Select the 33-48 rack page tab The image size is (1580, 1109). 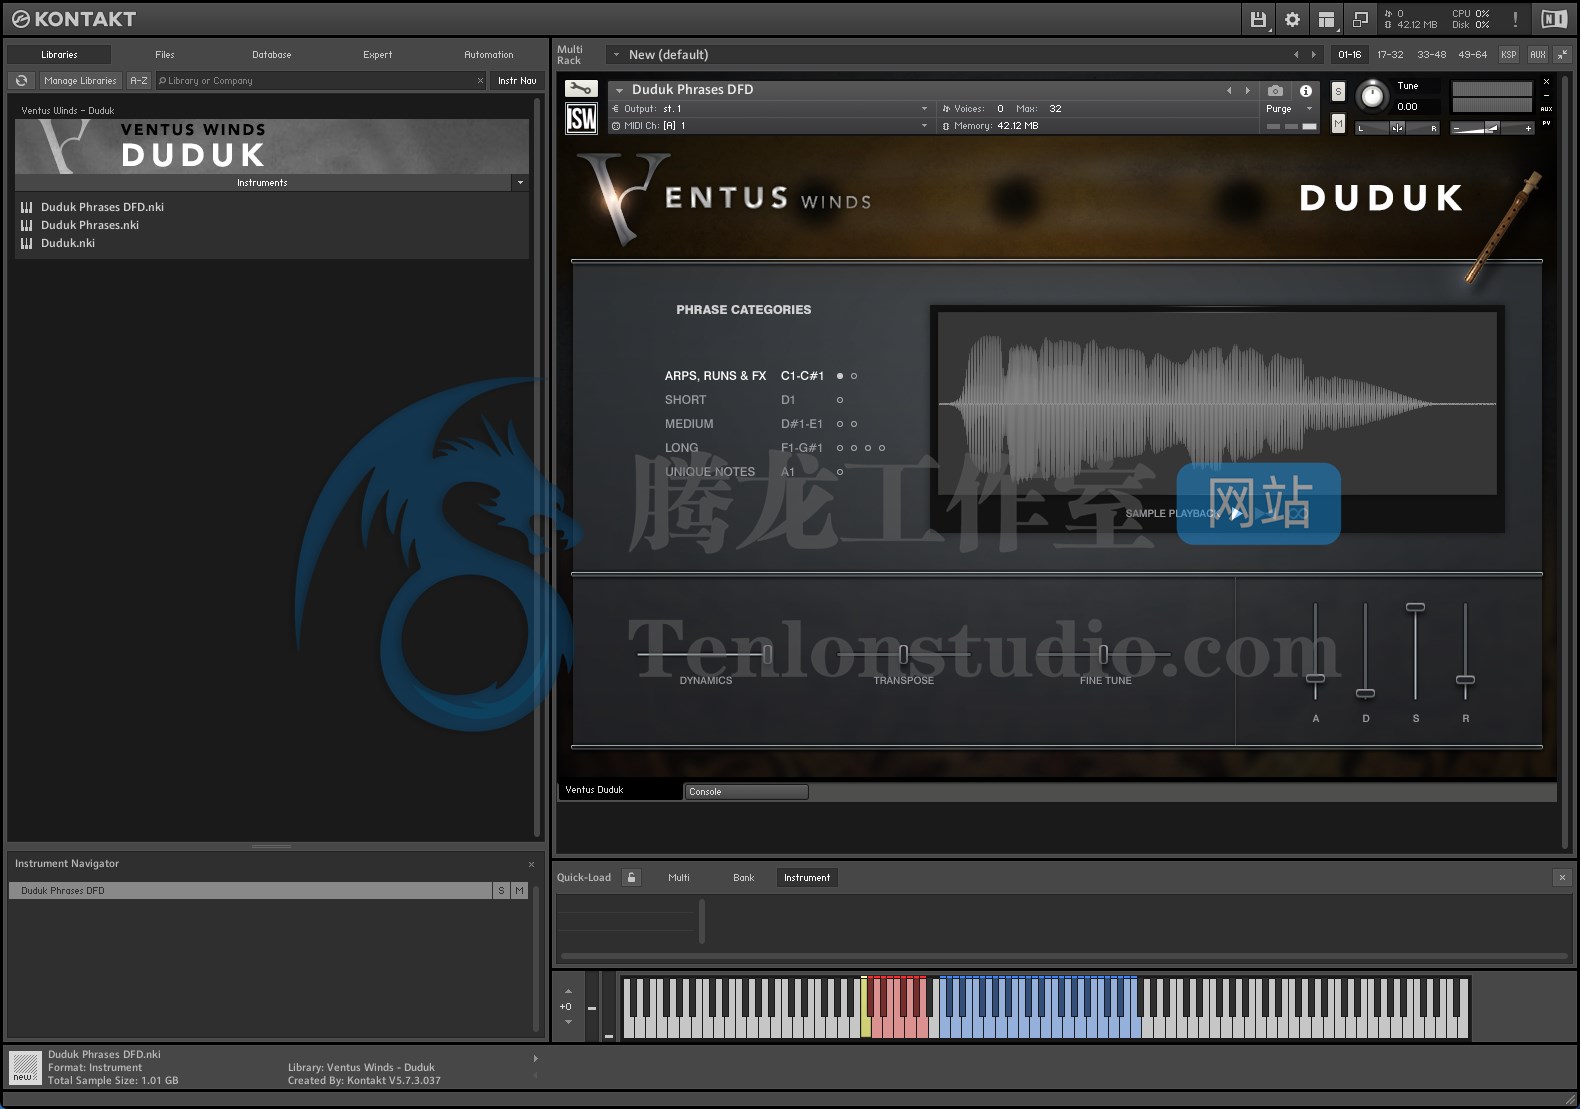(x=1431, y=55)
